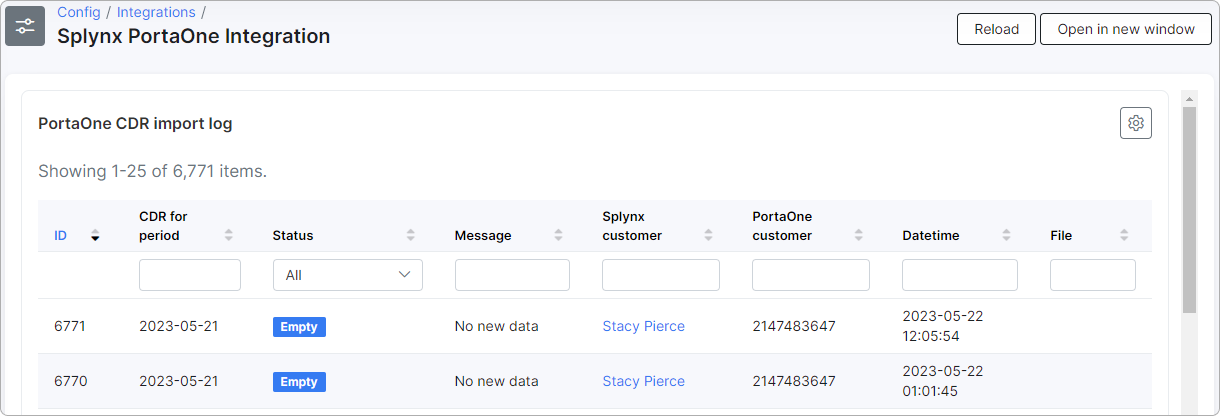This screenshot has height=416, width=1220.
Task: Click the Datetime column header text
Action: point(930,236)
